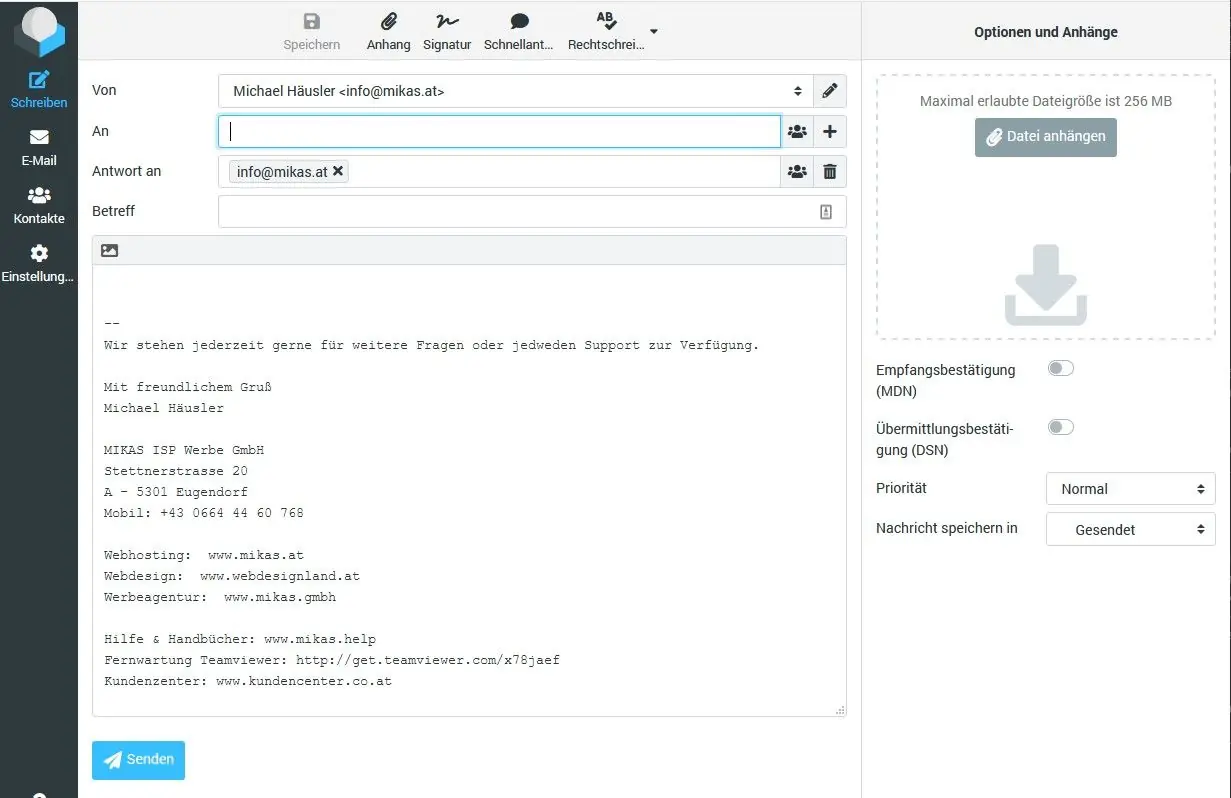Viewport: 1231px width, 798px height.
Task: Send the message with the Senden button
Action: pos(138,760)
